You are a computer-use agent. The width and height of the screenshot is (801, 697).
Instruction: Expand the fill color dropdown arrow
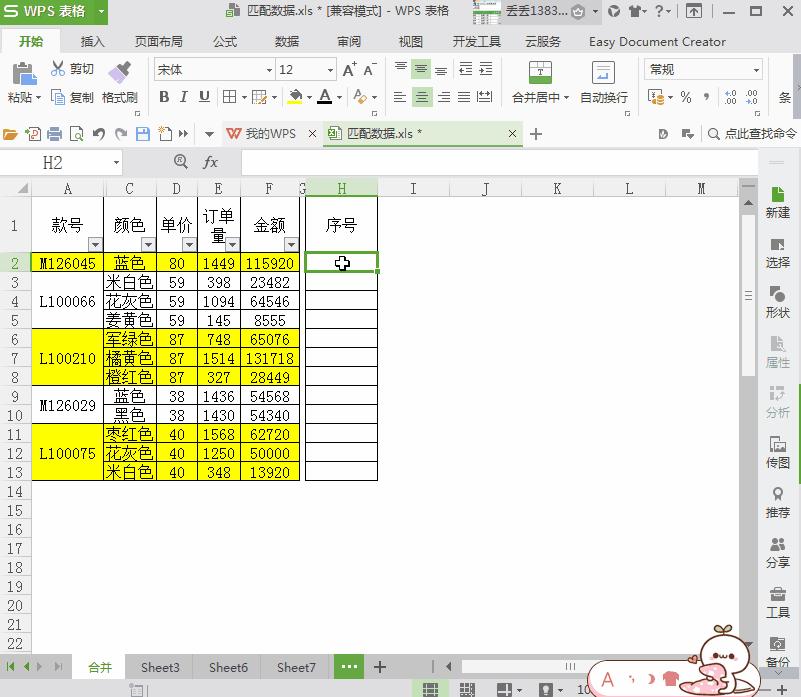pos(311,97)
